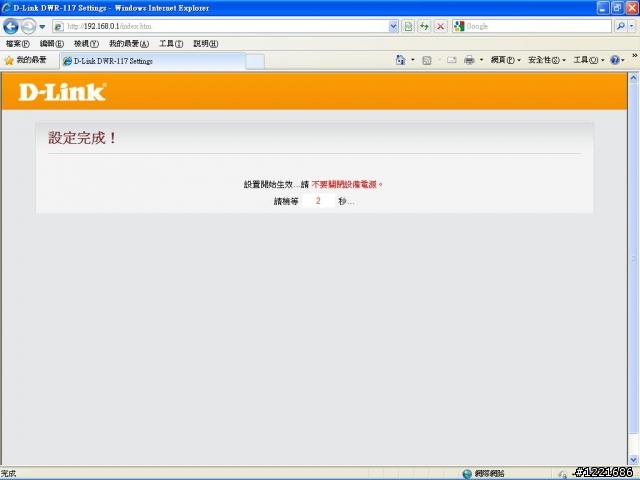Select the D-Link DWR-117 Settings tab
640x480 pixels.
tap(153, 61)
